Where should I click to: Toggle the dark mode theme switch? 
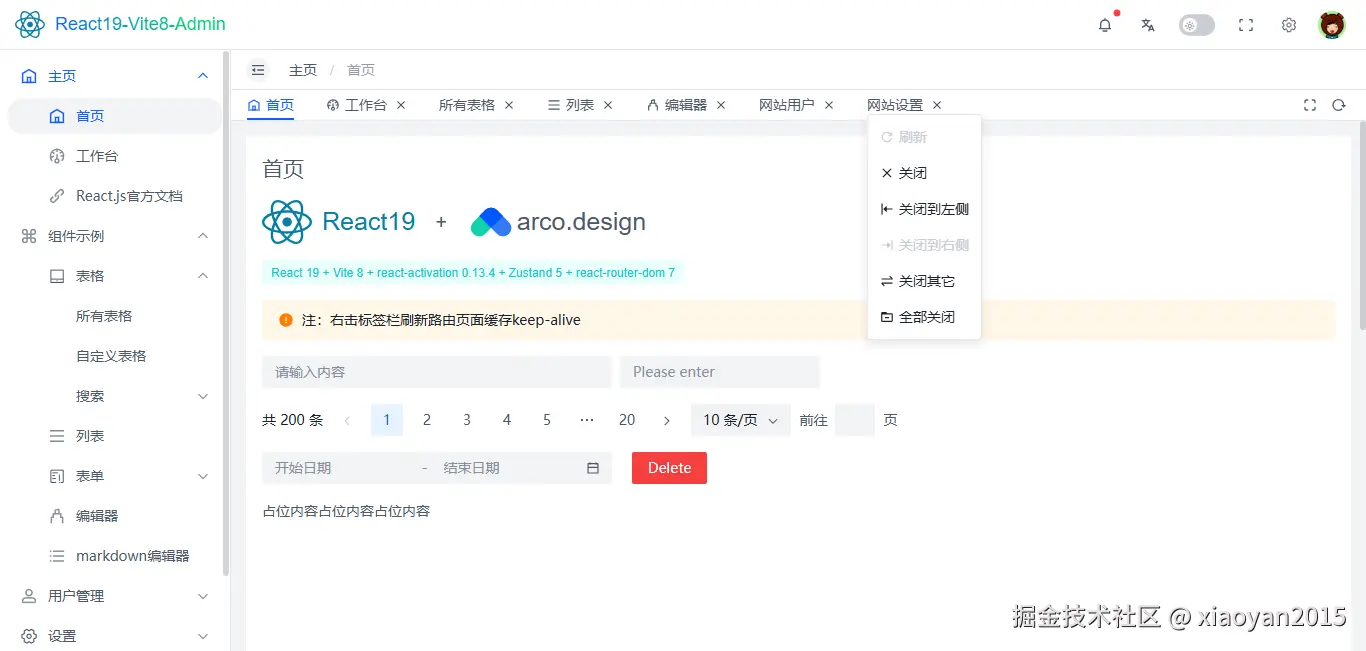coord(1197,25)
